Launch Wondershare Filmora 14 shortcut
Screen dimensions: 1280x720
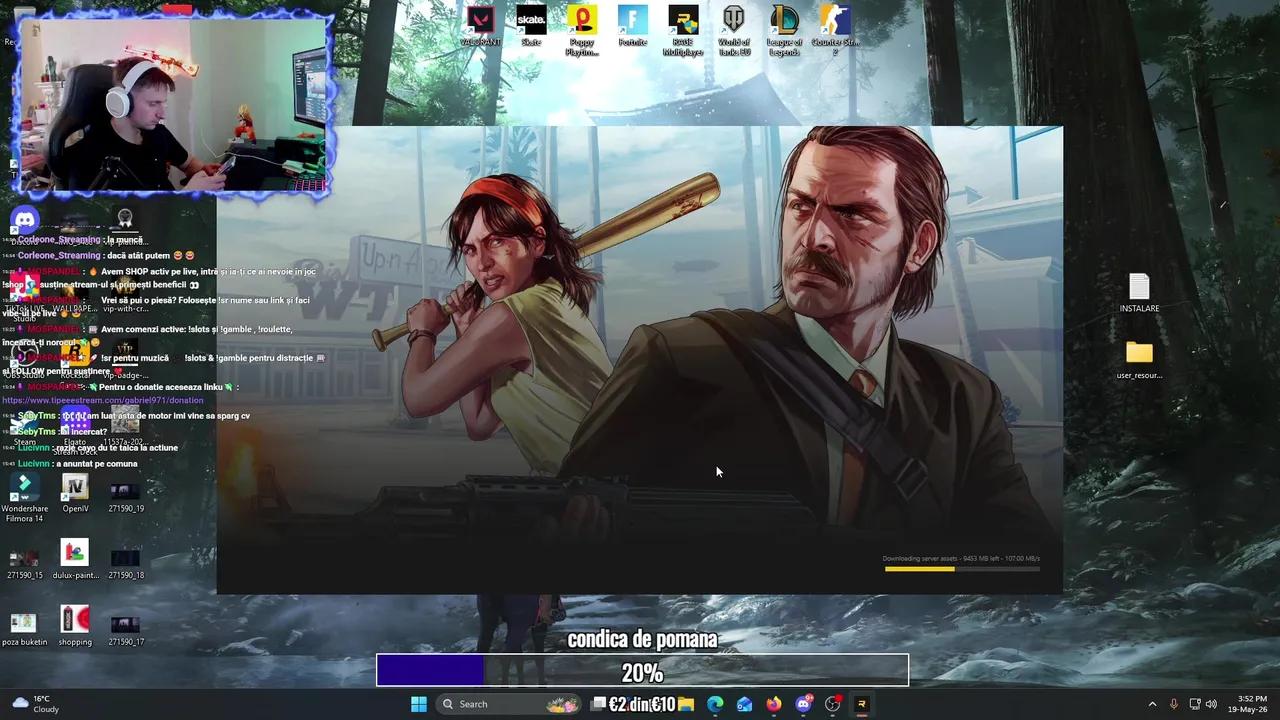tap(24, 498)
